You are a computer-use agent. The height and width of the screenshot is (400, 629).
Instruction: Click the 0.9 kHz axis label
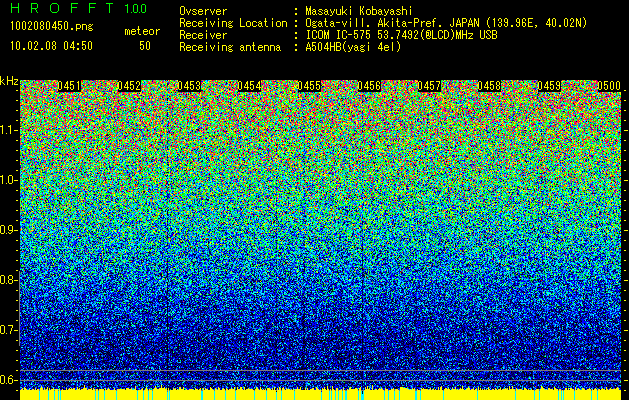pos(8,230)
